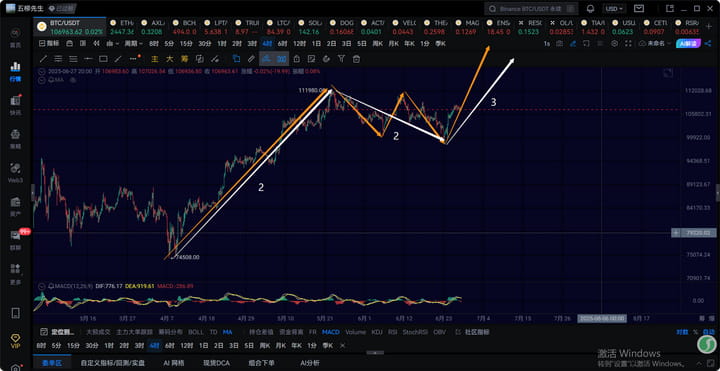Viewport: 720px width, 371px height.
Task: Select the 1日 timeframe in top bar
Action: [x=316, y=44]
